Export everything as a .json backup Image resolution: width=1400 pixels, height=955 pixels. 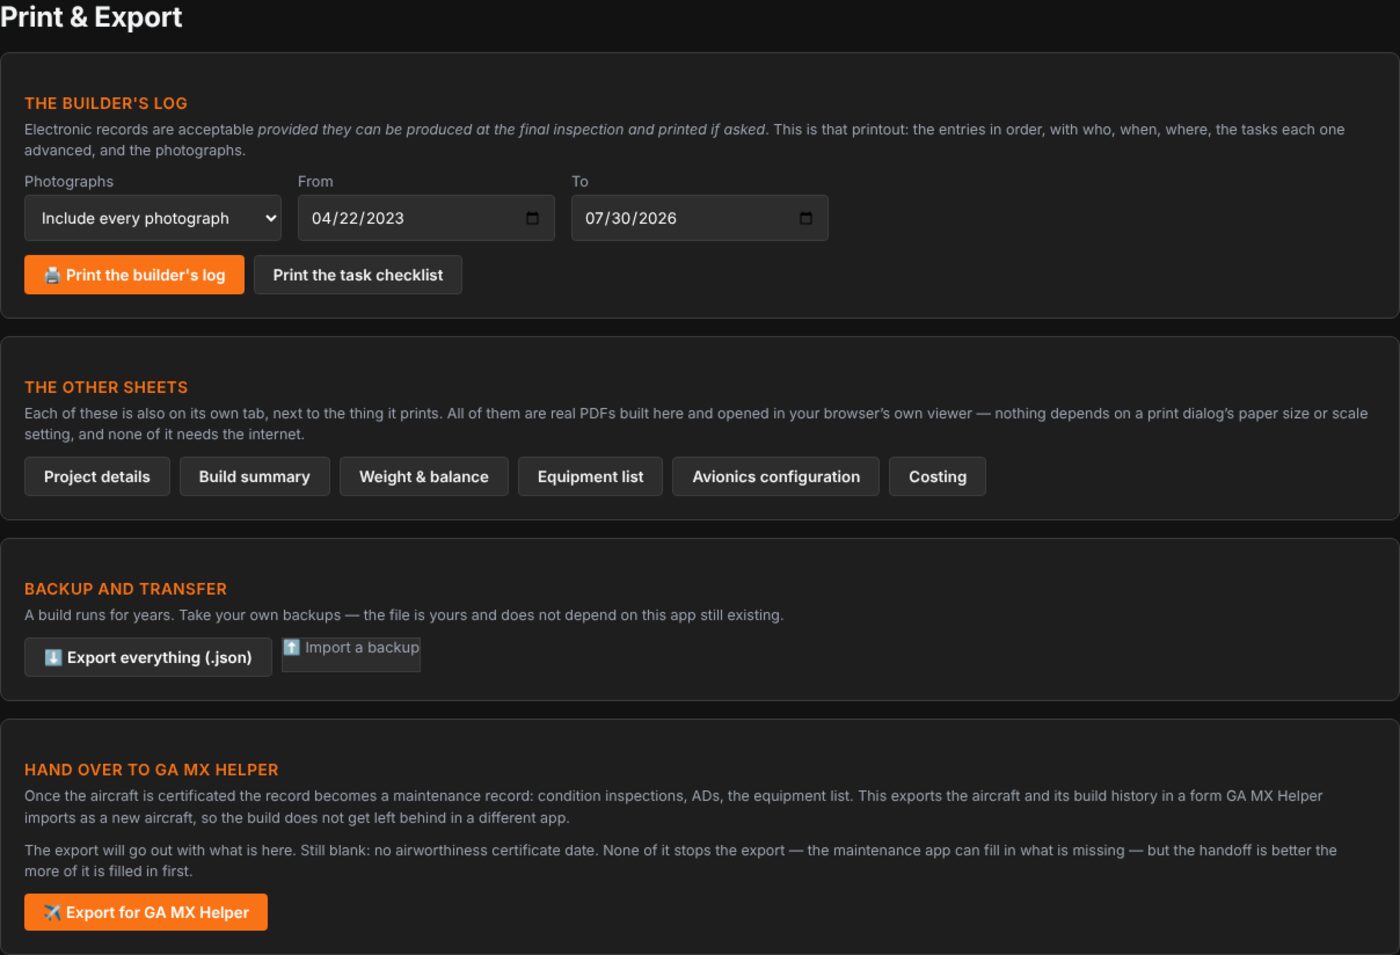148,657
